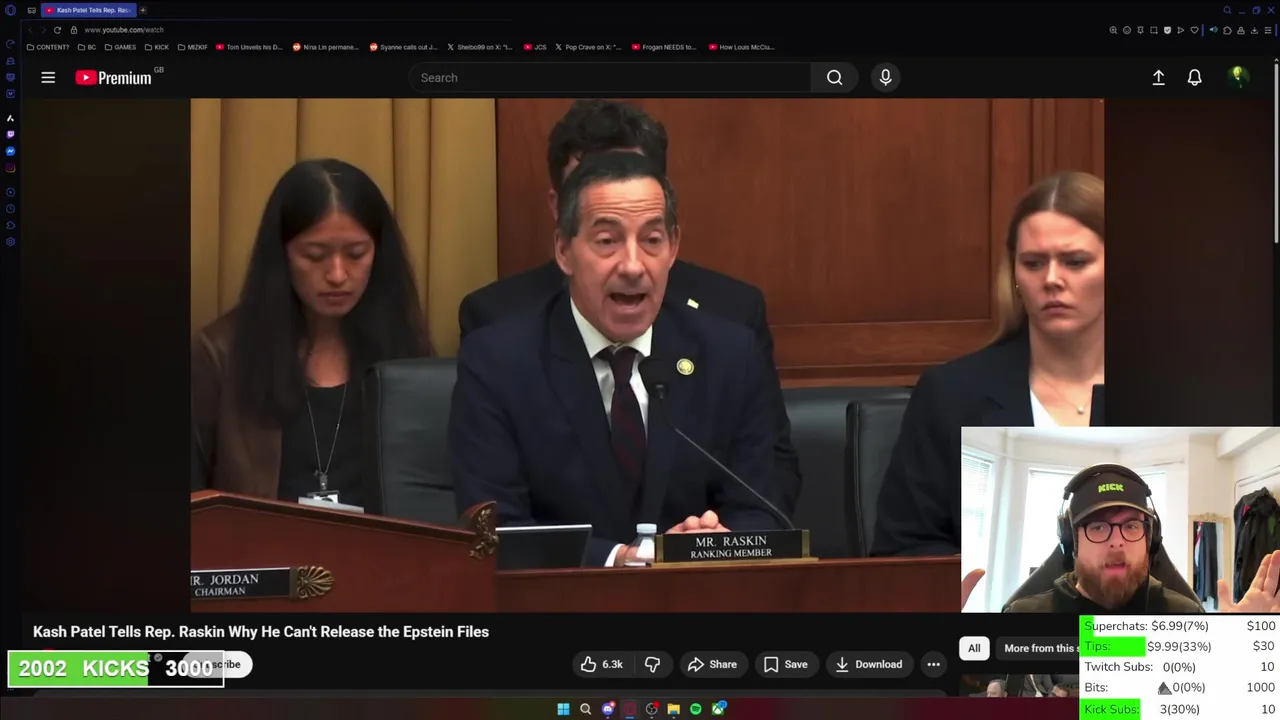
Task: Open 'Frogan NEEDS to...' bookmark
Action: 663,47
